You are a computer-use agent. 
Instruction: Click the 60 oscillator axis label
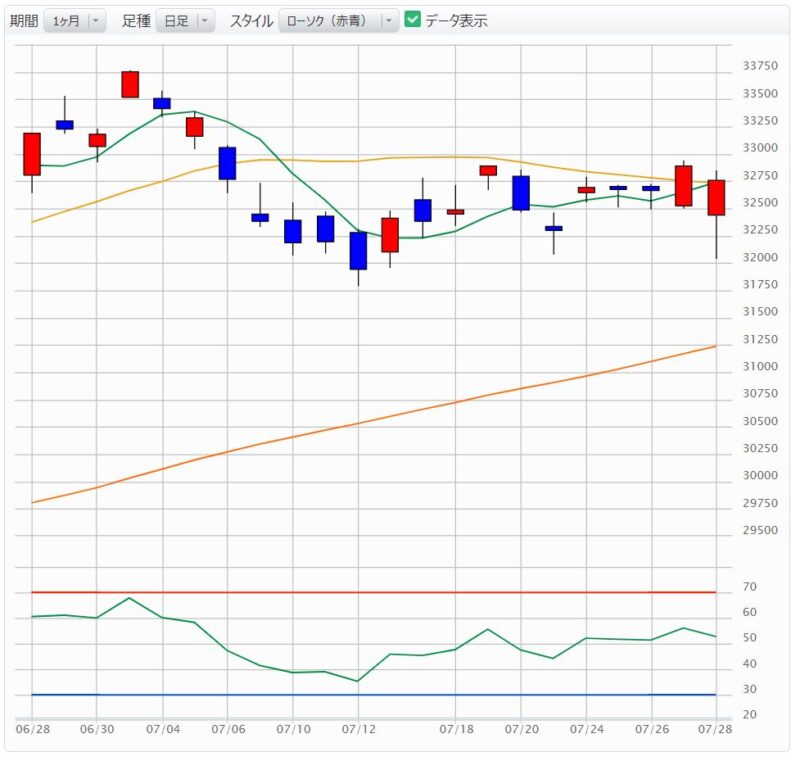pyautogui.click(x=749, y=612)
